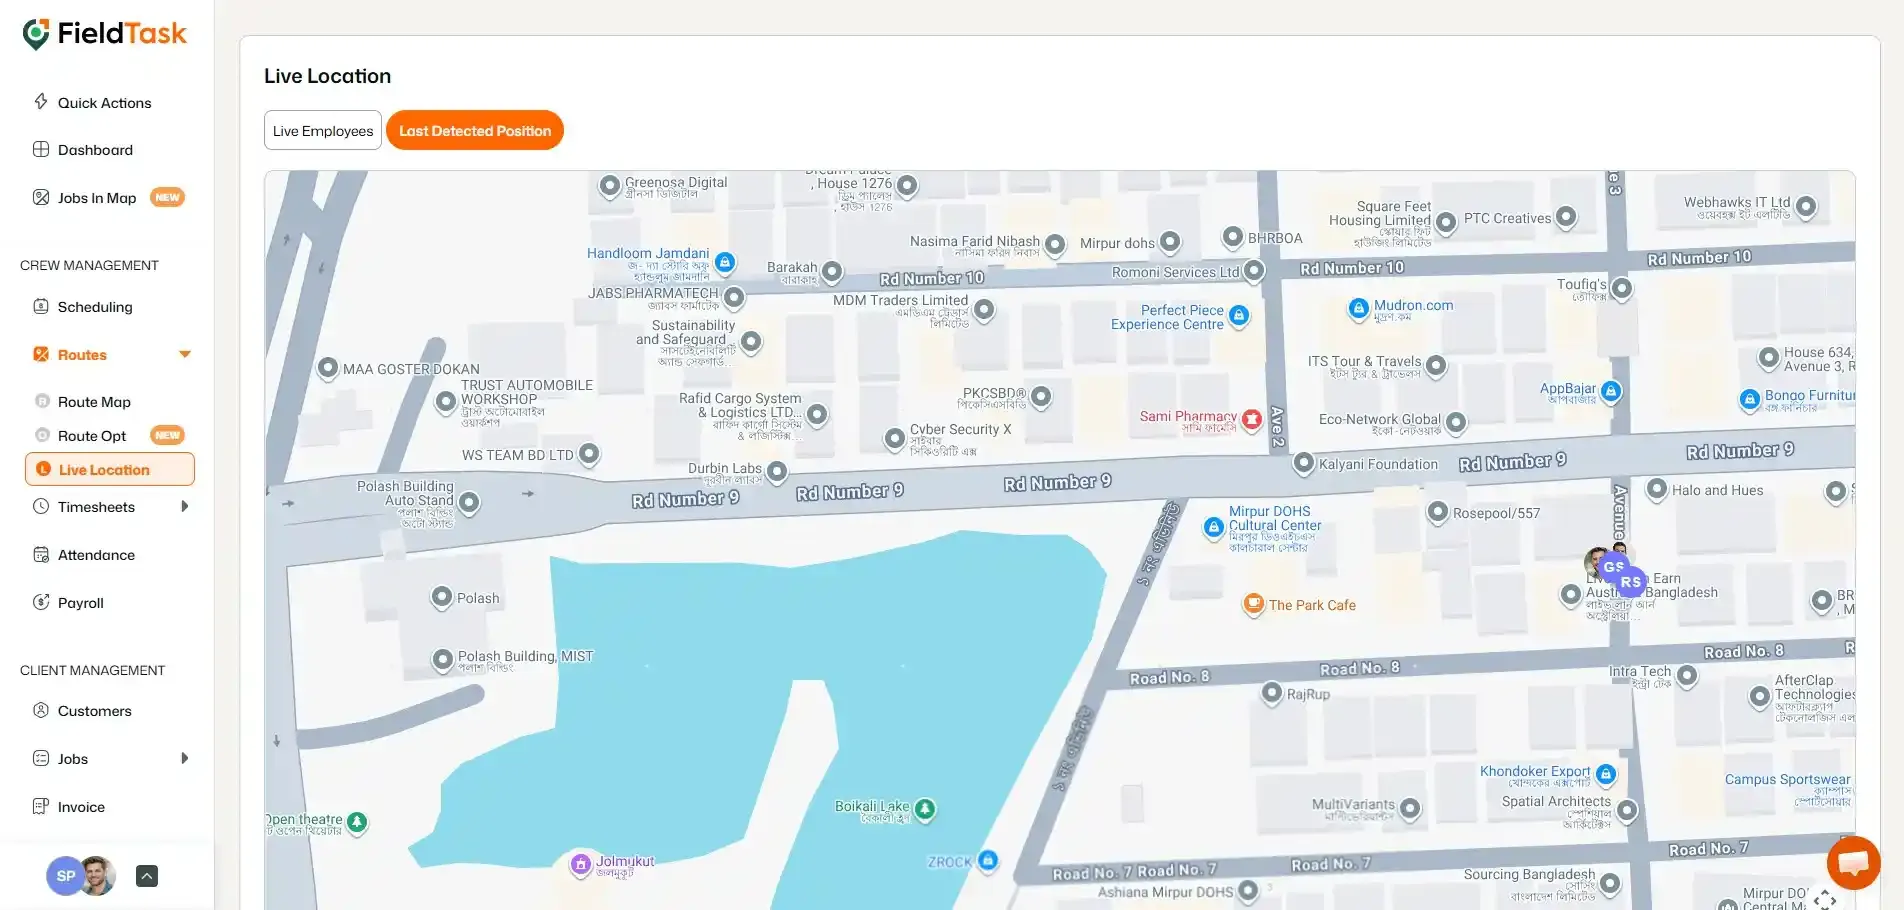Click WS TEAM BD LTD pin
This screenshot has width=1904, height=910.
[x=589, y=454]
